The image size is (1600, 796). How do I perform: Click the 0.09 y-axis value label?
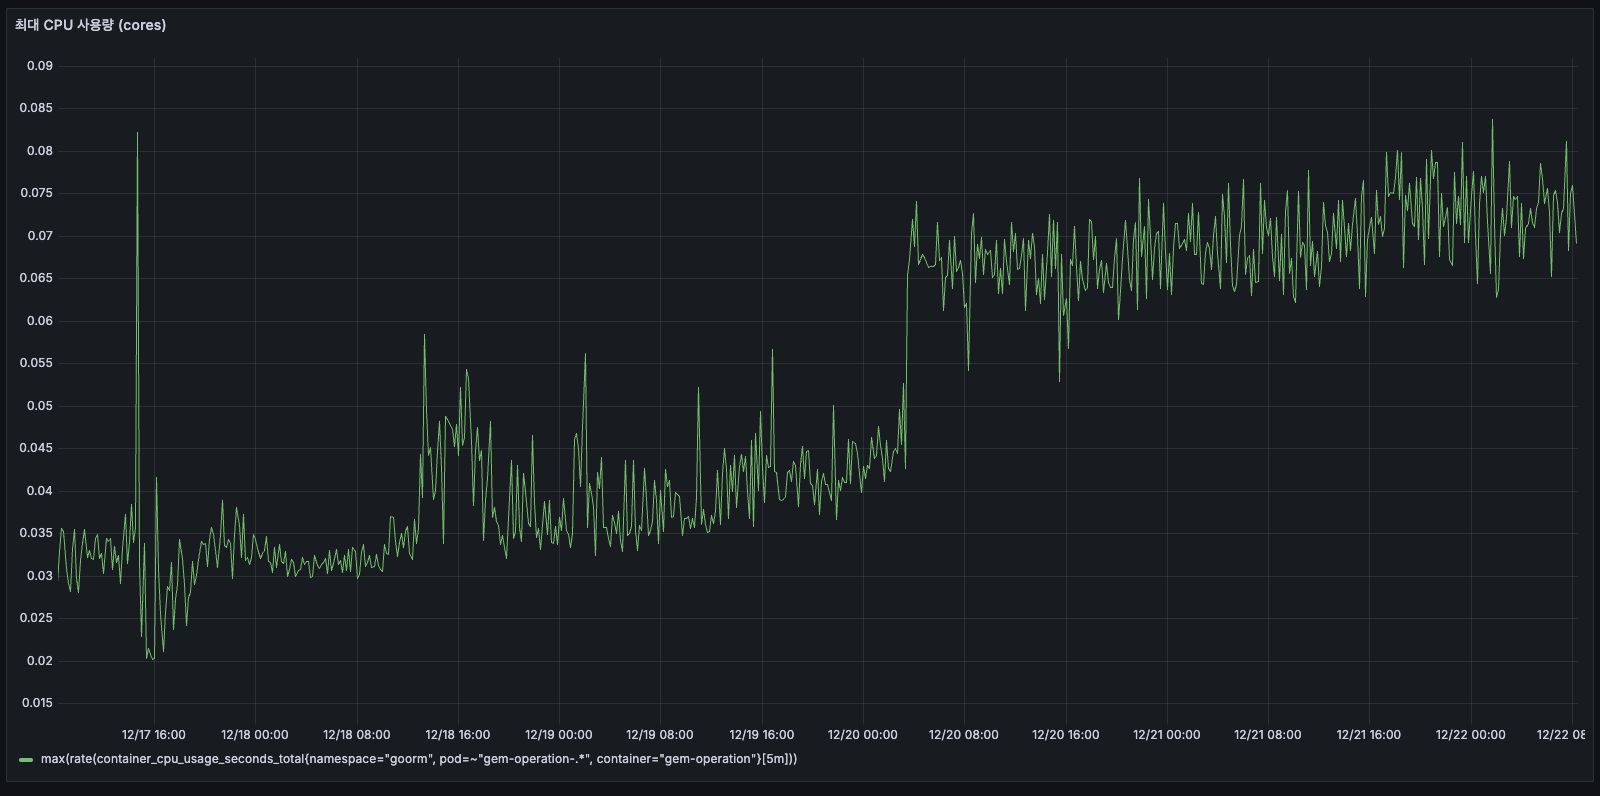pyautogui.click(x=40, y=66)
